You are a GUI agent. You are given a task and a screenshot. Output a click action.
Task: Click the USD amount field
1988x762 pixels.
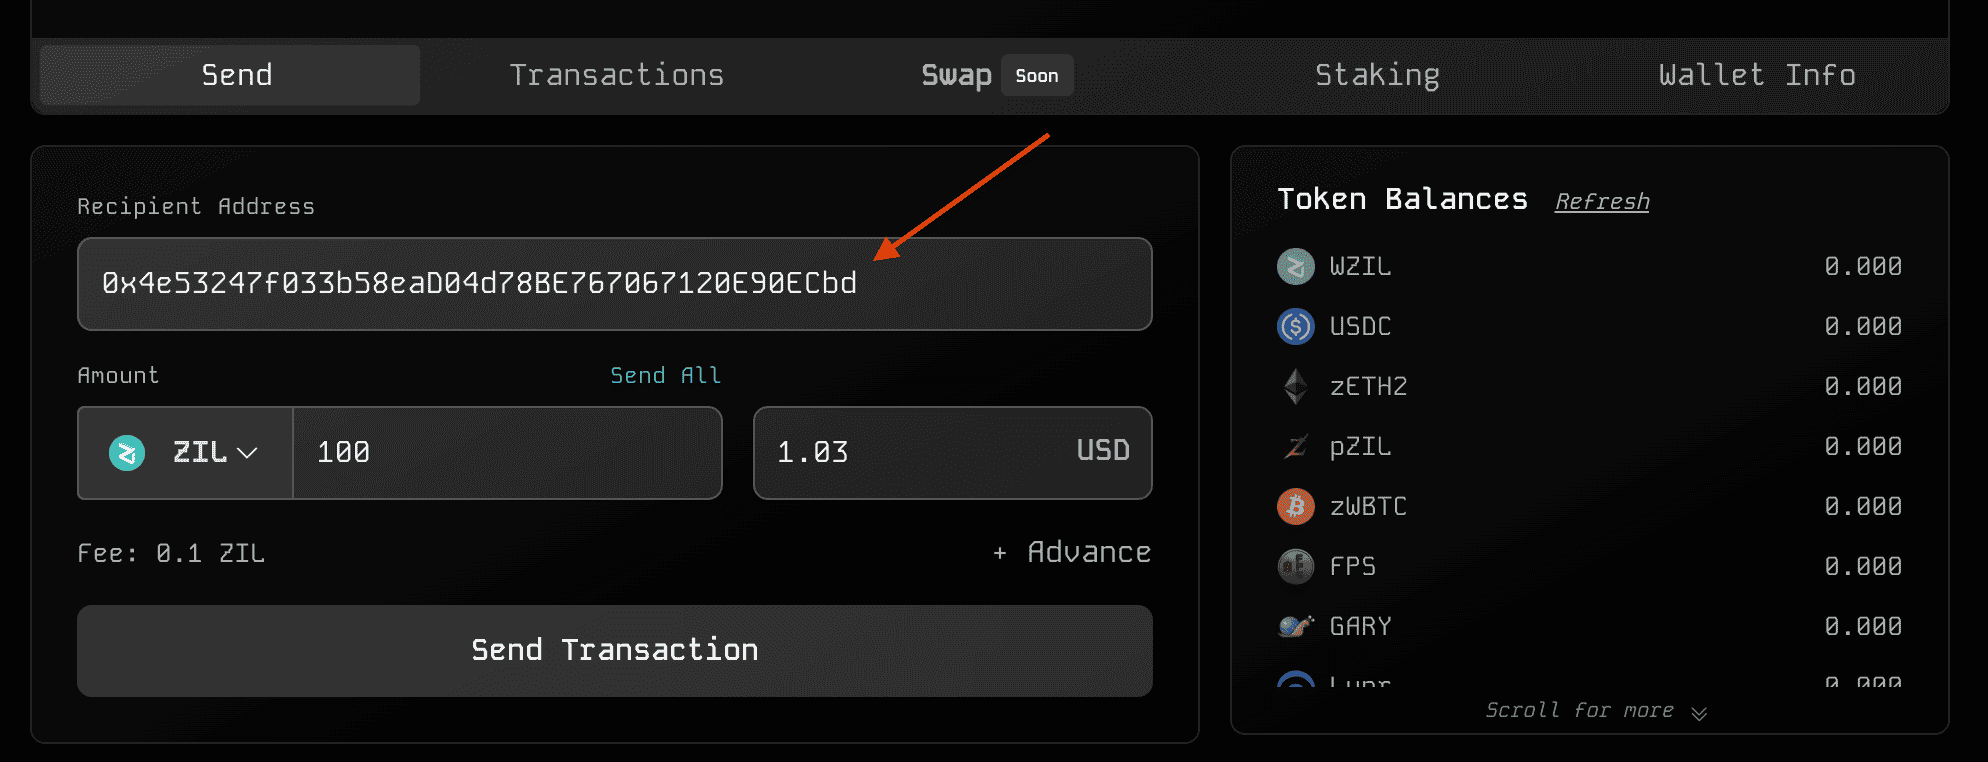pos(953,453)
